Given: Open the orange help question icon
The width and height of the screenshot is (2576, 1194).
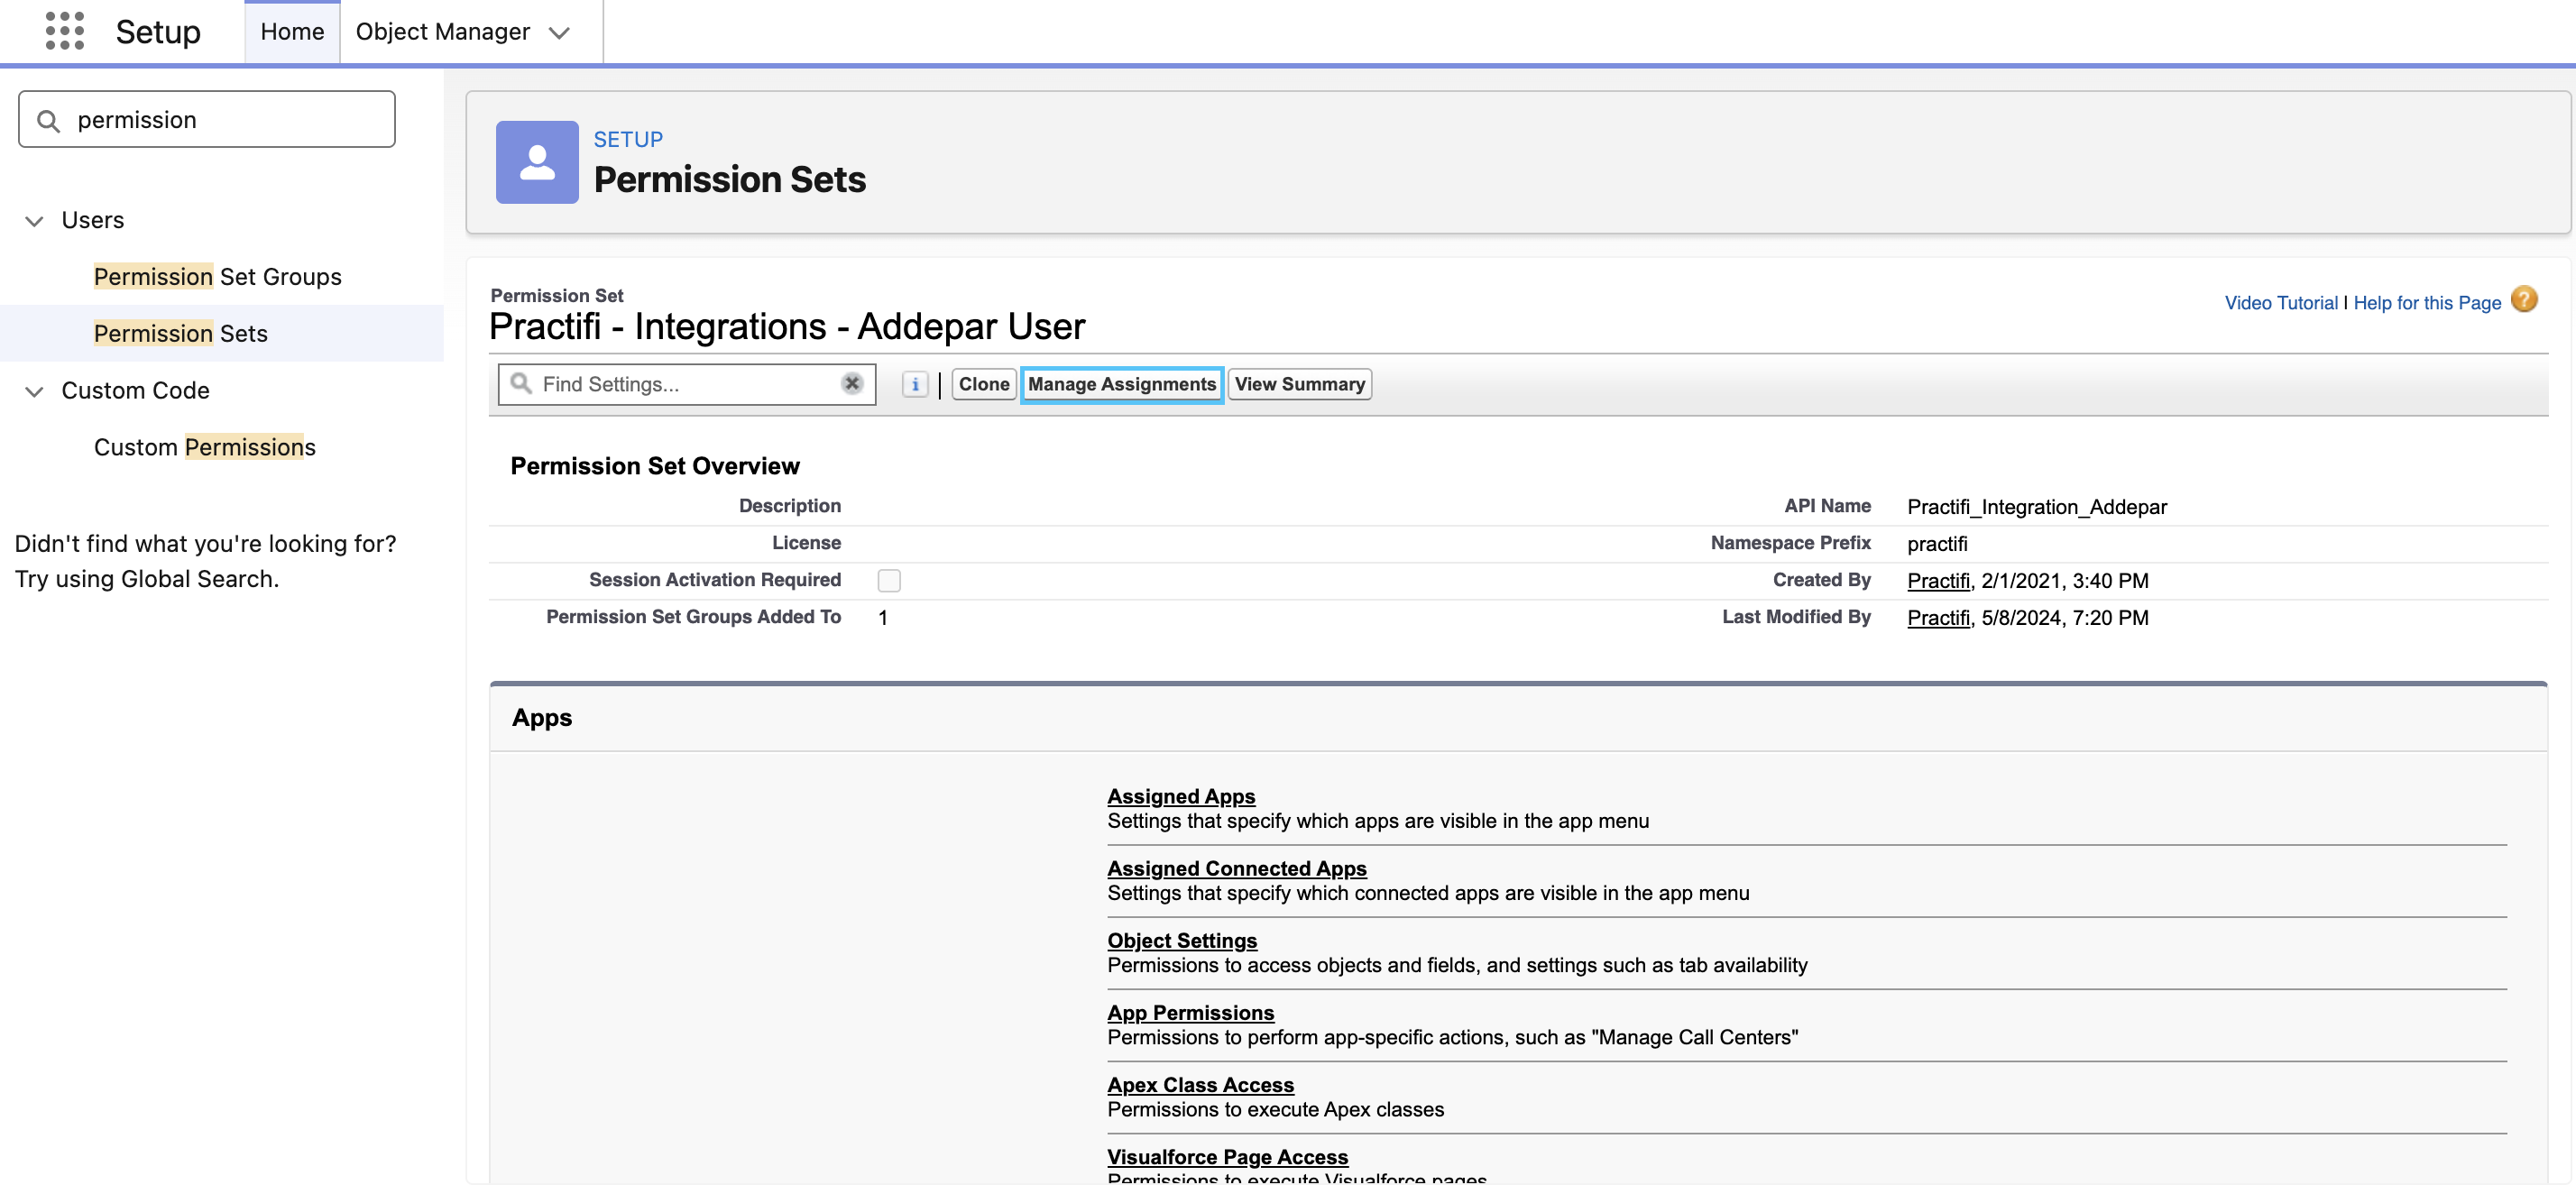Looking at the screenshot, I should pyautogui.click(x=2524, y=300).
